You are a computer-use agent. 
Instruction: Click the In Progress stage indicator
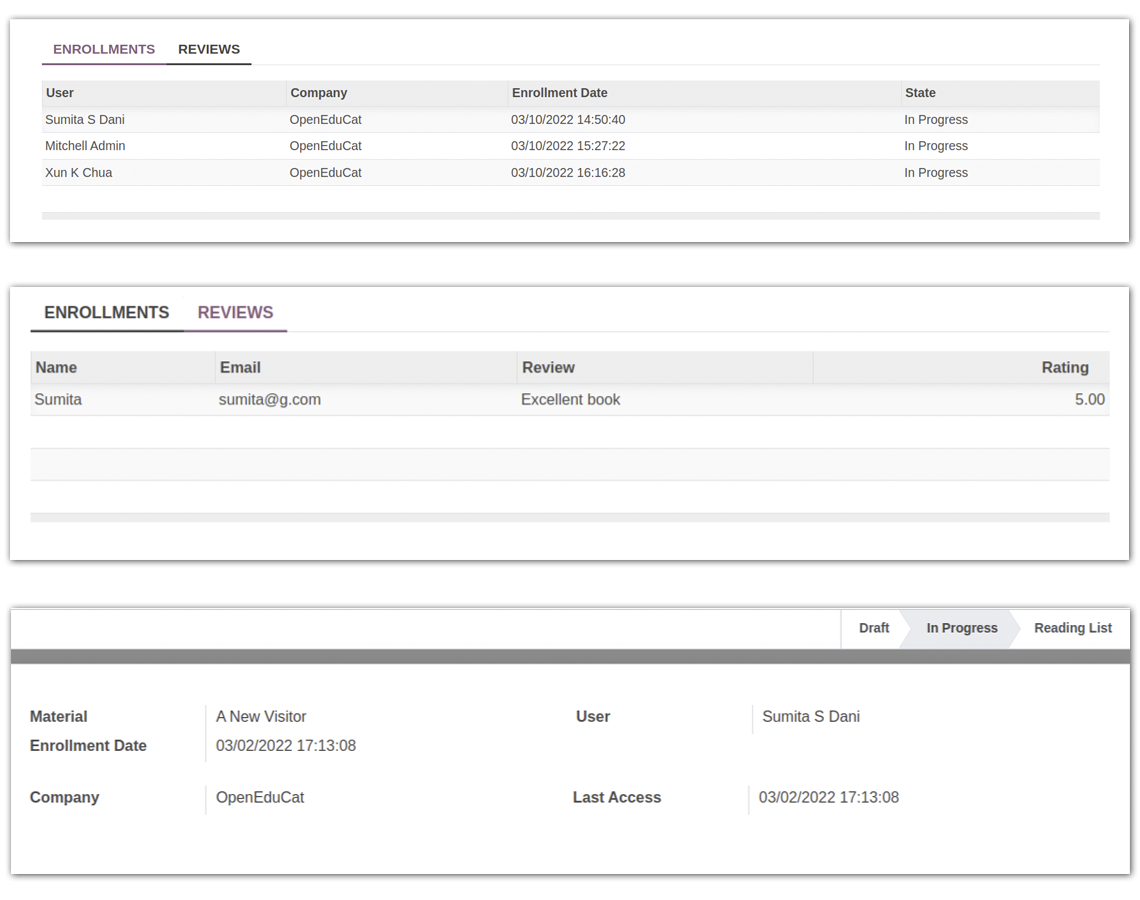coord(961,628)
